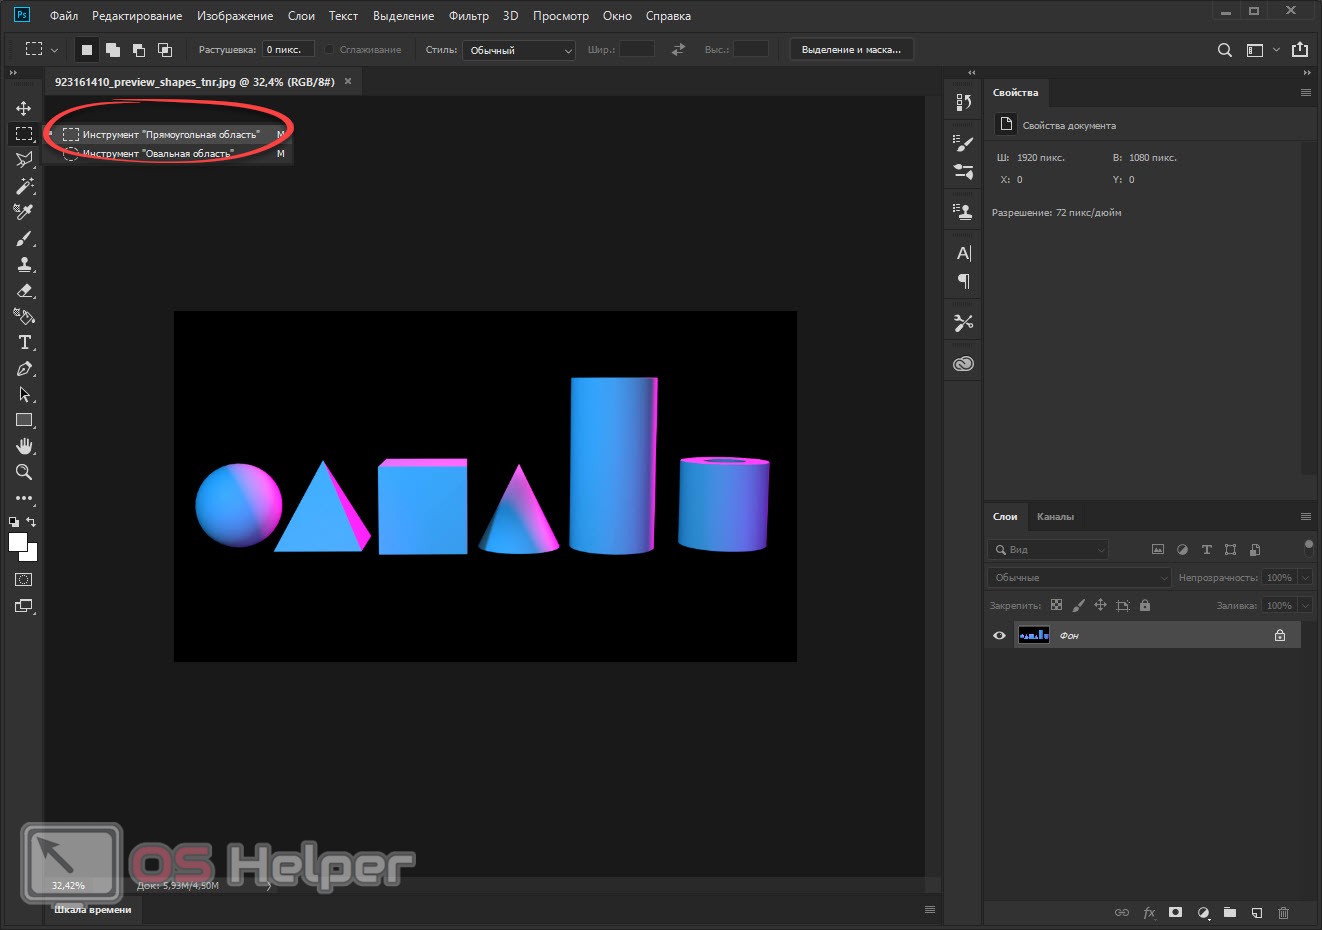The image size is (1322, 930).
Task: Switch to the Каналы tab
Action: coord(1055,517)
